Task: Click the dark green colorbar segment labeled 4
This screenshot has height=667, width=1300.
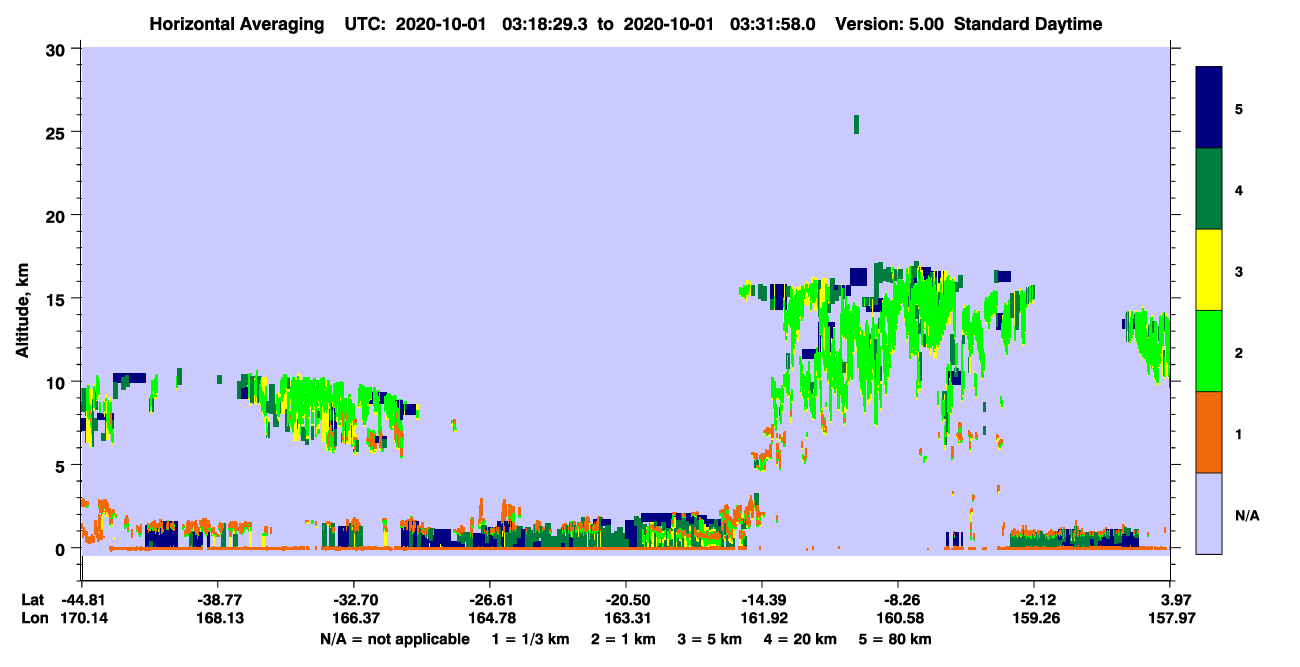Action: 1209,189
